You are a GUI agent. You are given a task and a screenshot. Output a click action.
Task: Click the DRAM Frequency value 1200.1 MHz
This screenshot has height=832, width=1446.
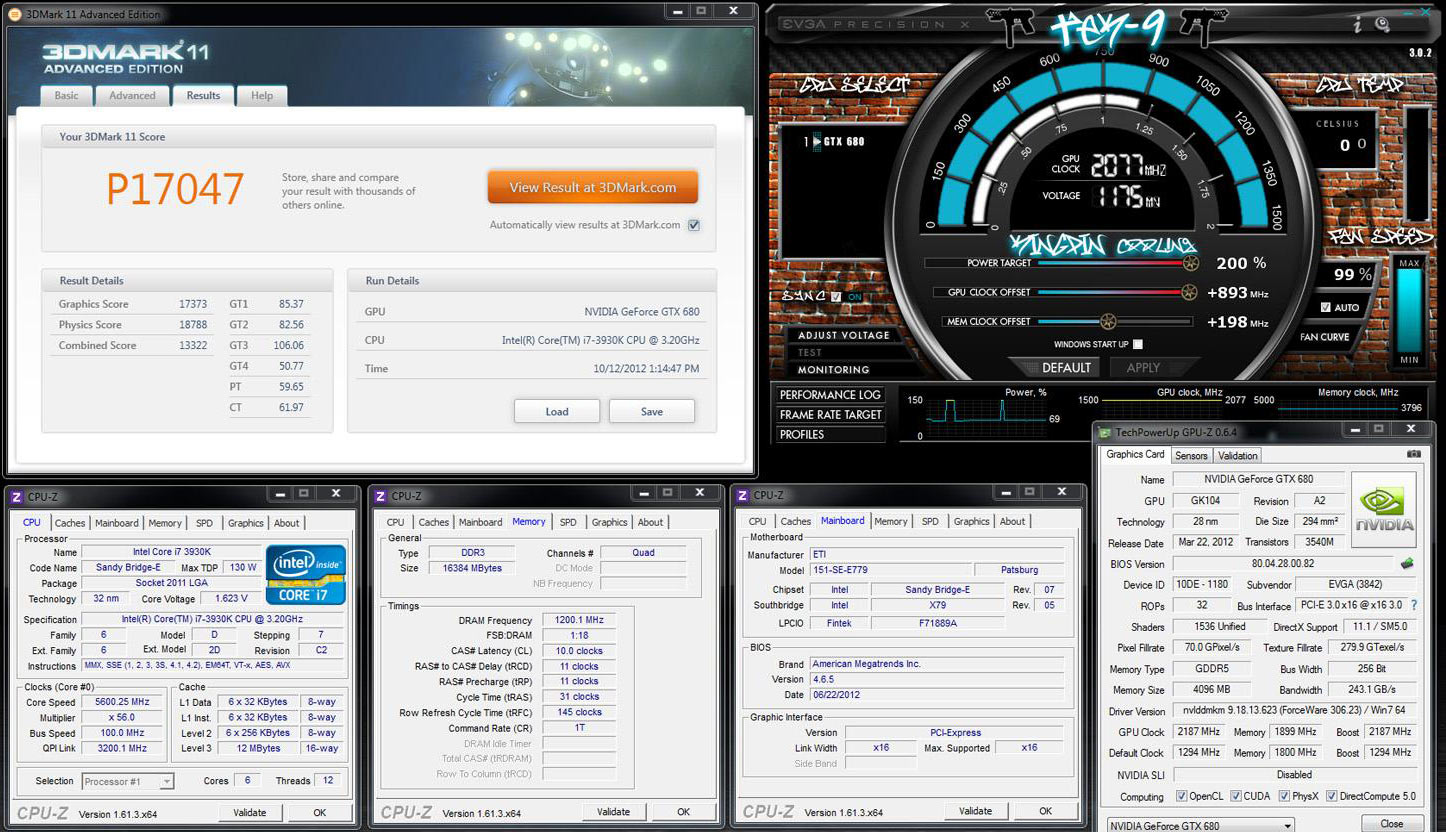point(579,620)
